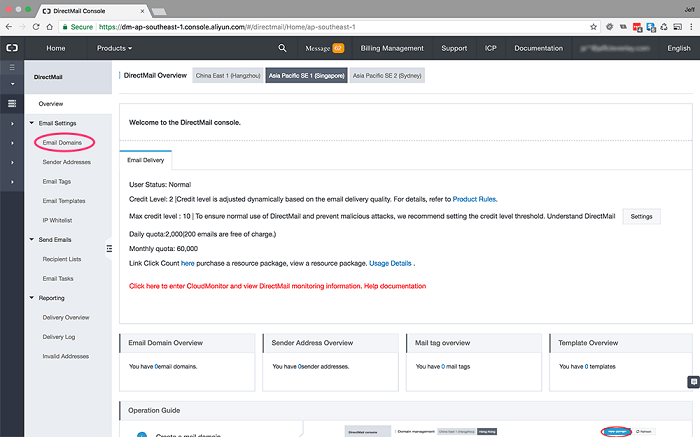Open Billing Management menu
Viewport: 700px width, 437px height.
pos(392,48)
